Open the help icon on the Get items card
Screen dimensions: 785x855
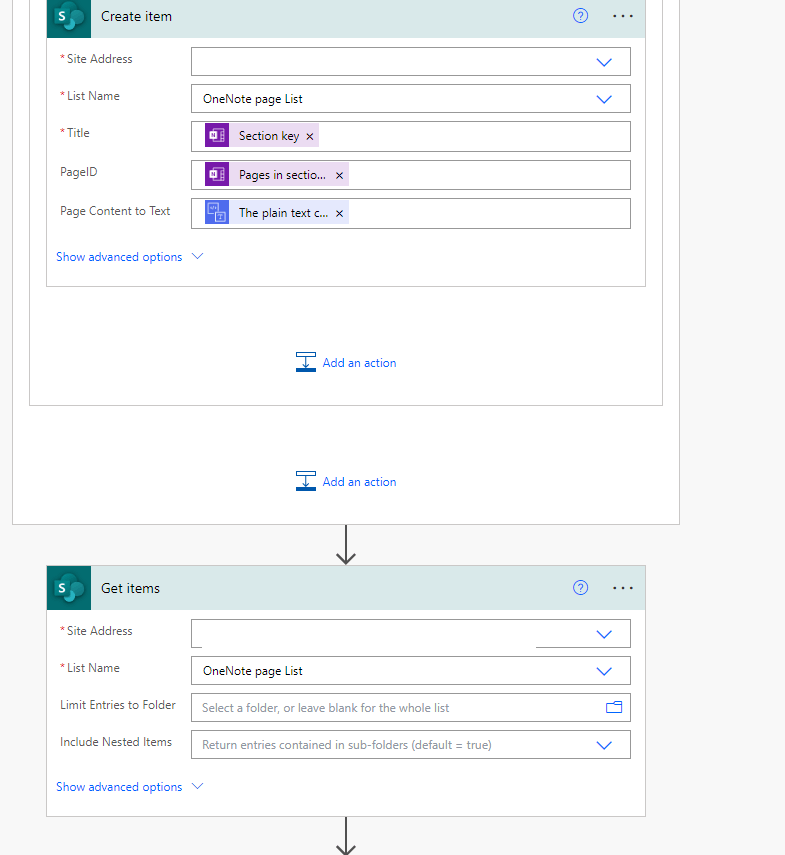pyautogui.click(x=580, y=588)
